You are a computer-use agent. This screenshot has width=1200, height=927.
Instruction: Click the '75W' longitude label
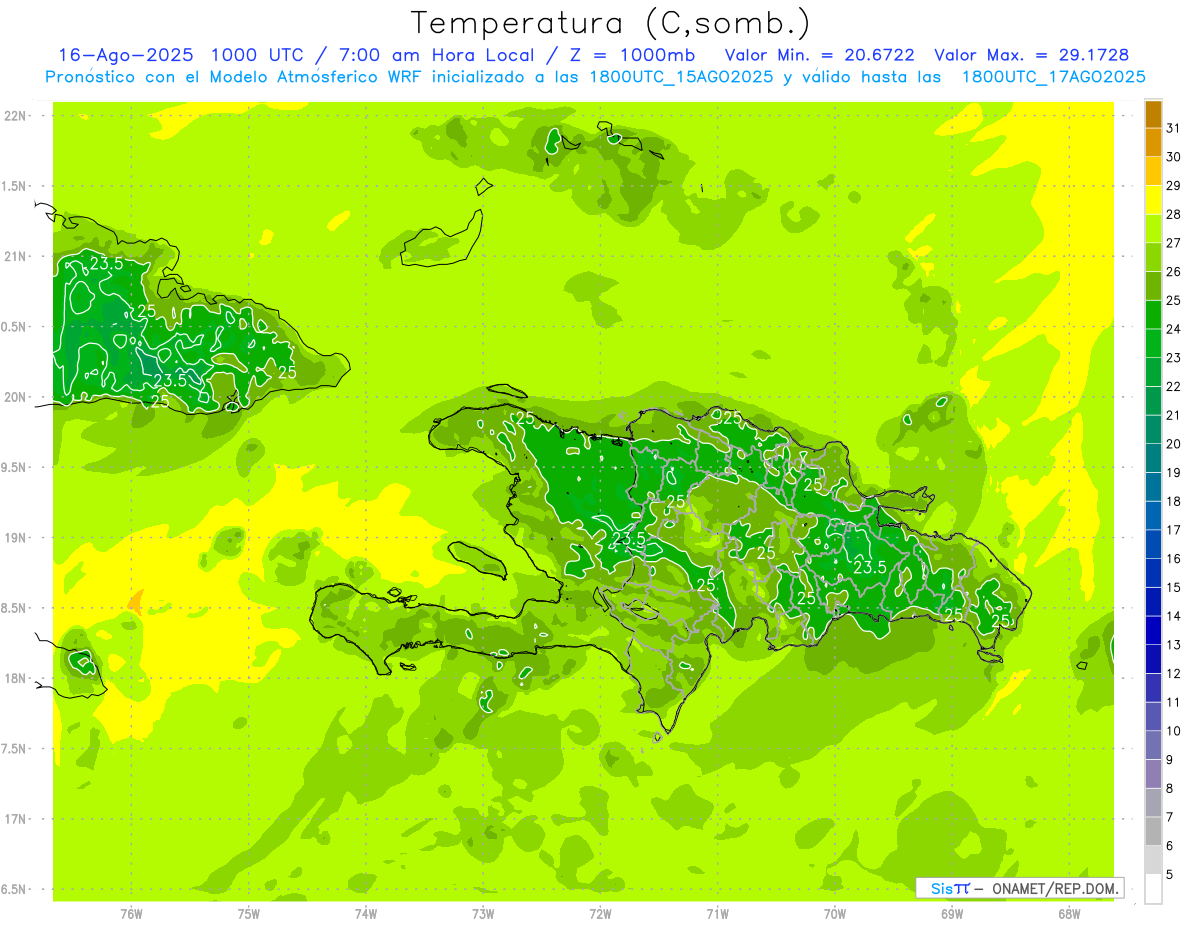click(x=249, y=913)
